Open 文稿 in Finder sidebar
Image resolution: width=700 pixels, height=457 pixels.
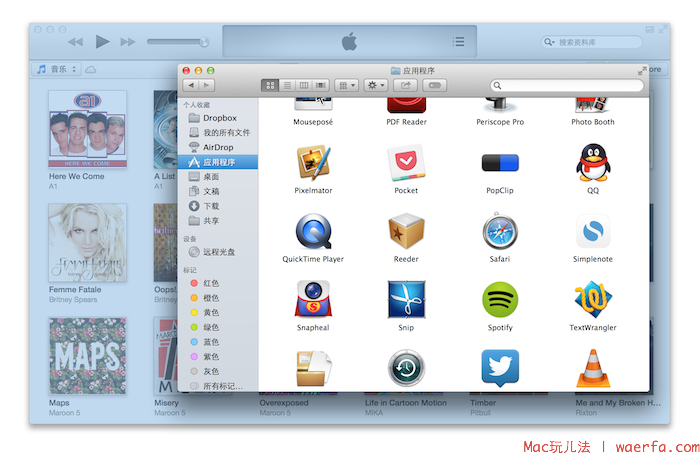[x=218, y=191]
